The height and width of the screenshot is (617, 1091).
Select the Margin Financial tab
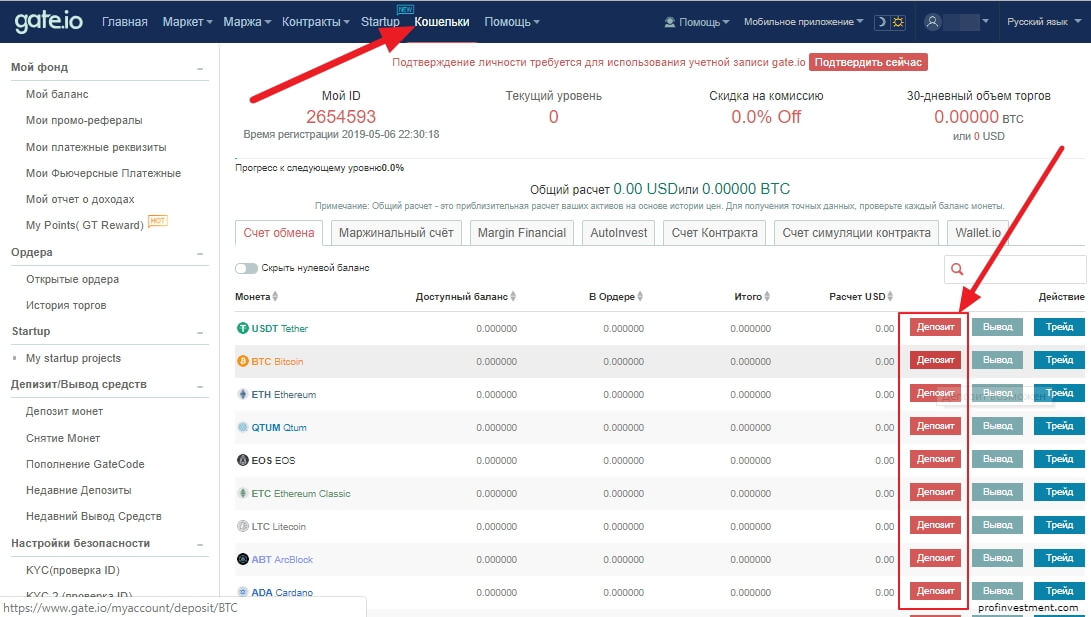(522, 233)
